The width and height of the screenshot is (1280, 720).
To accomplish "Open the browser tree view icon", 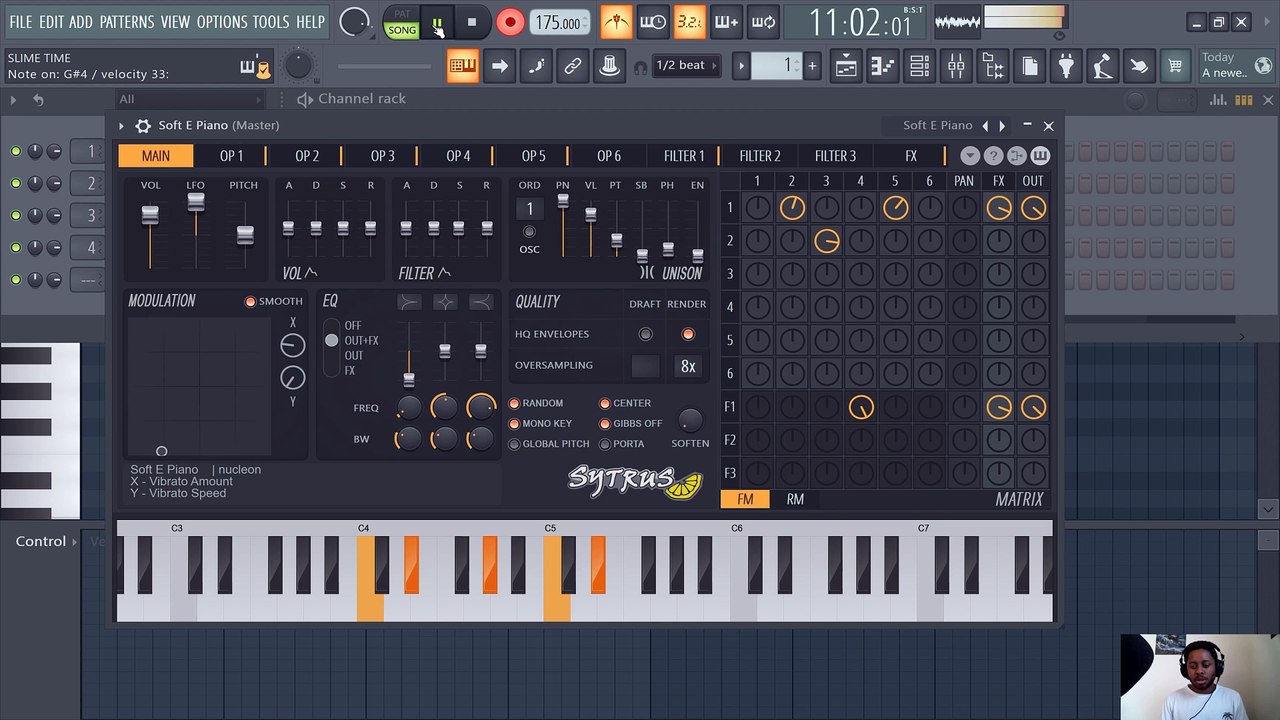I will (x=992, y=66).
